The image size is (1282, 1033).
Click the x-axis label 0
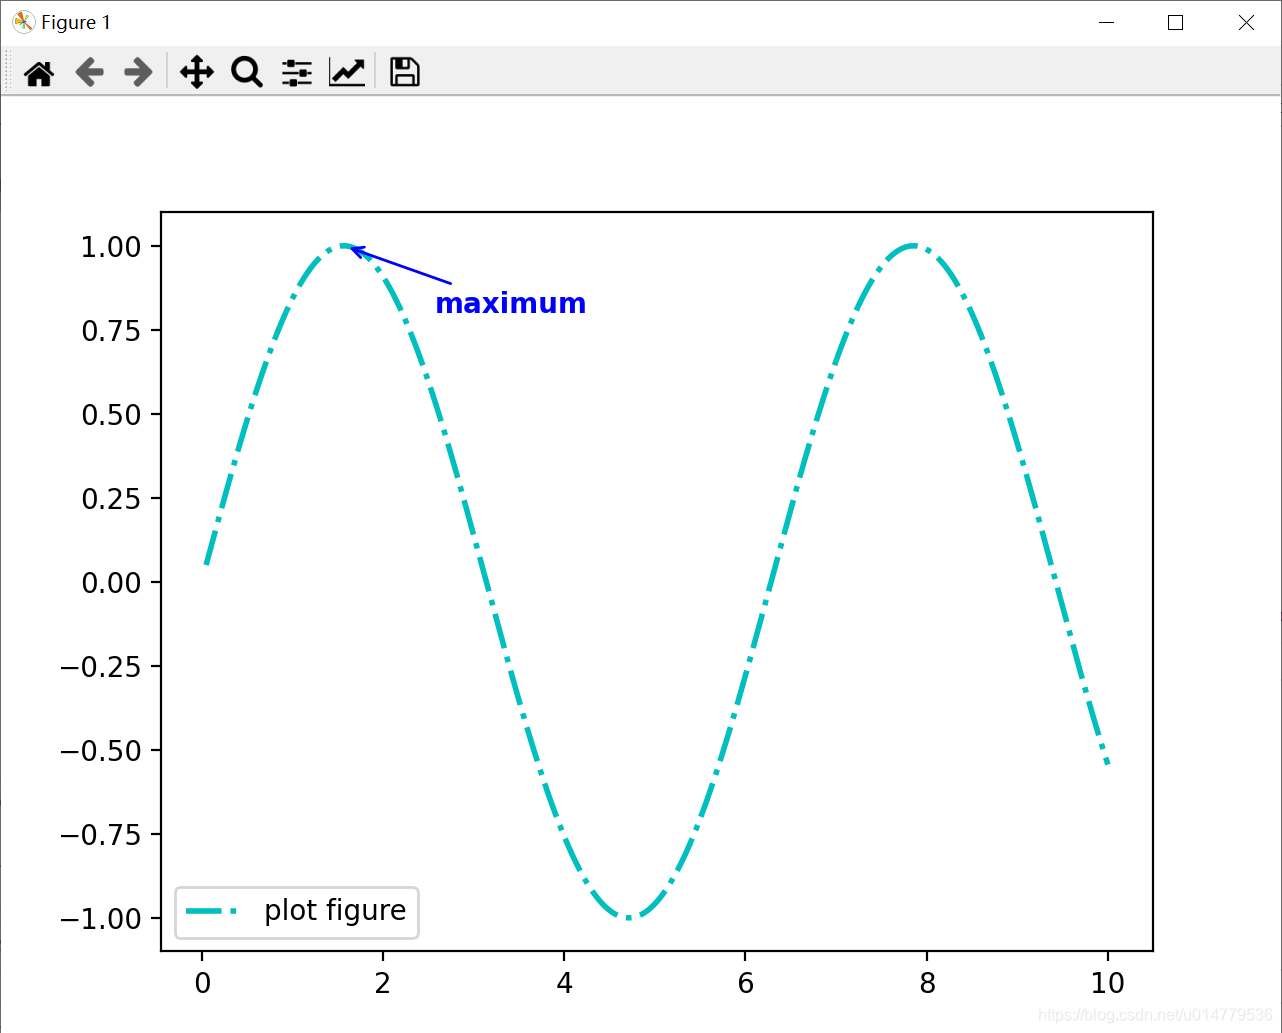coord(202,984)
